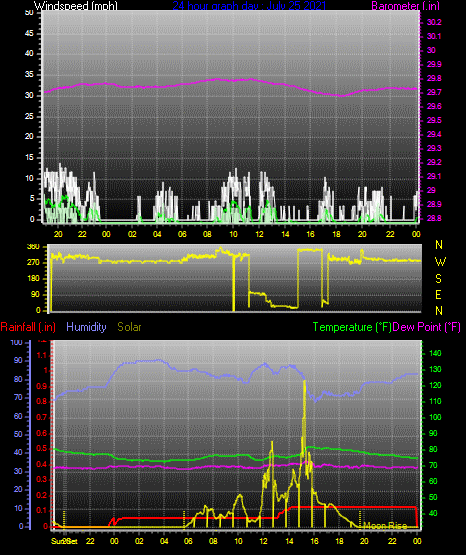Click the '360' wind direction axis value
466x555 pixels.
tap(33, 247)
